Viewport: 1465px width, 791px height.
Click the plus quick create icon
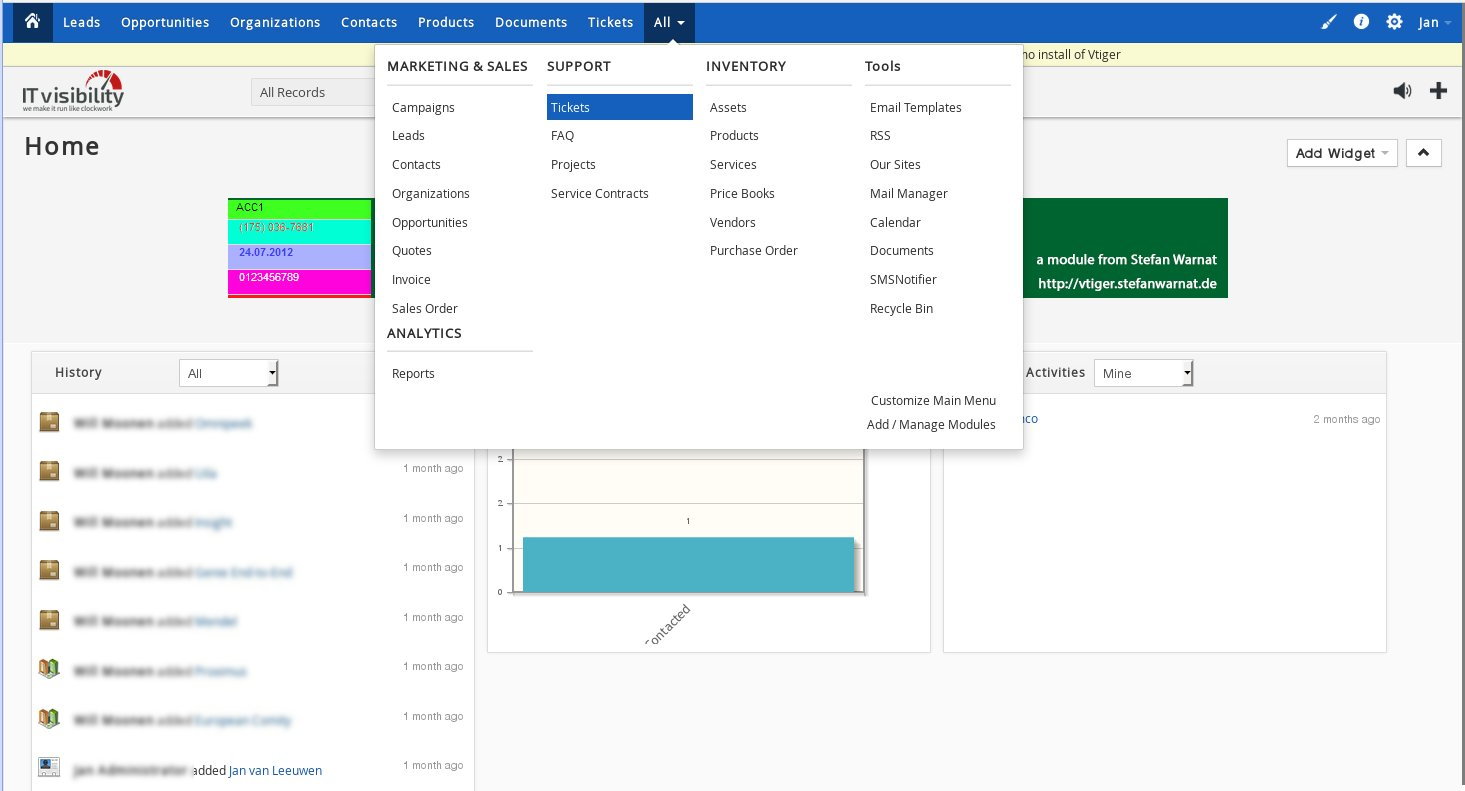1438,91
